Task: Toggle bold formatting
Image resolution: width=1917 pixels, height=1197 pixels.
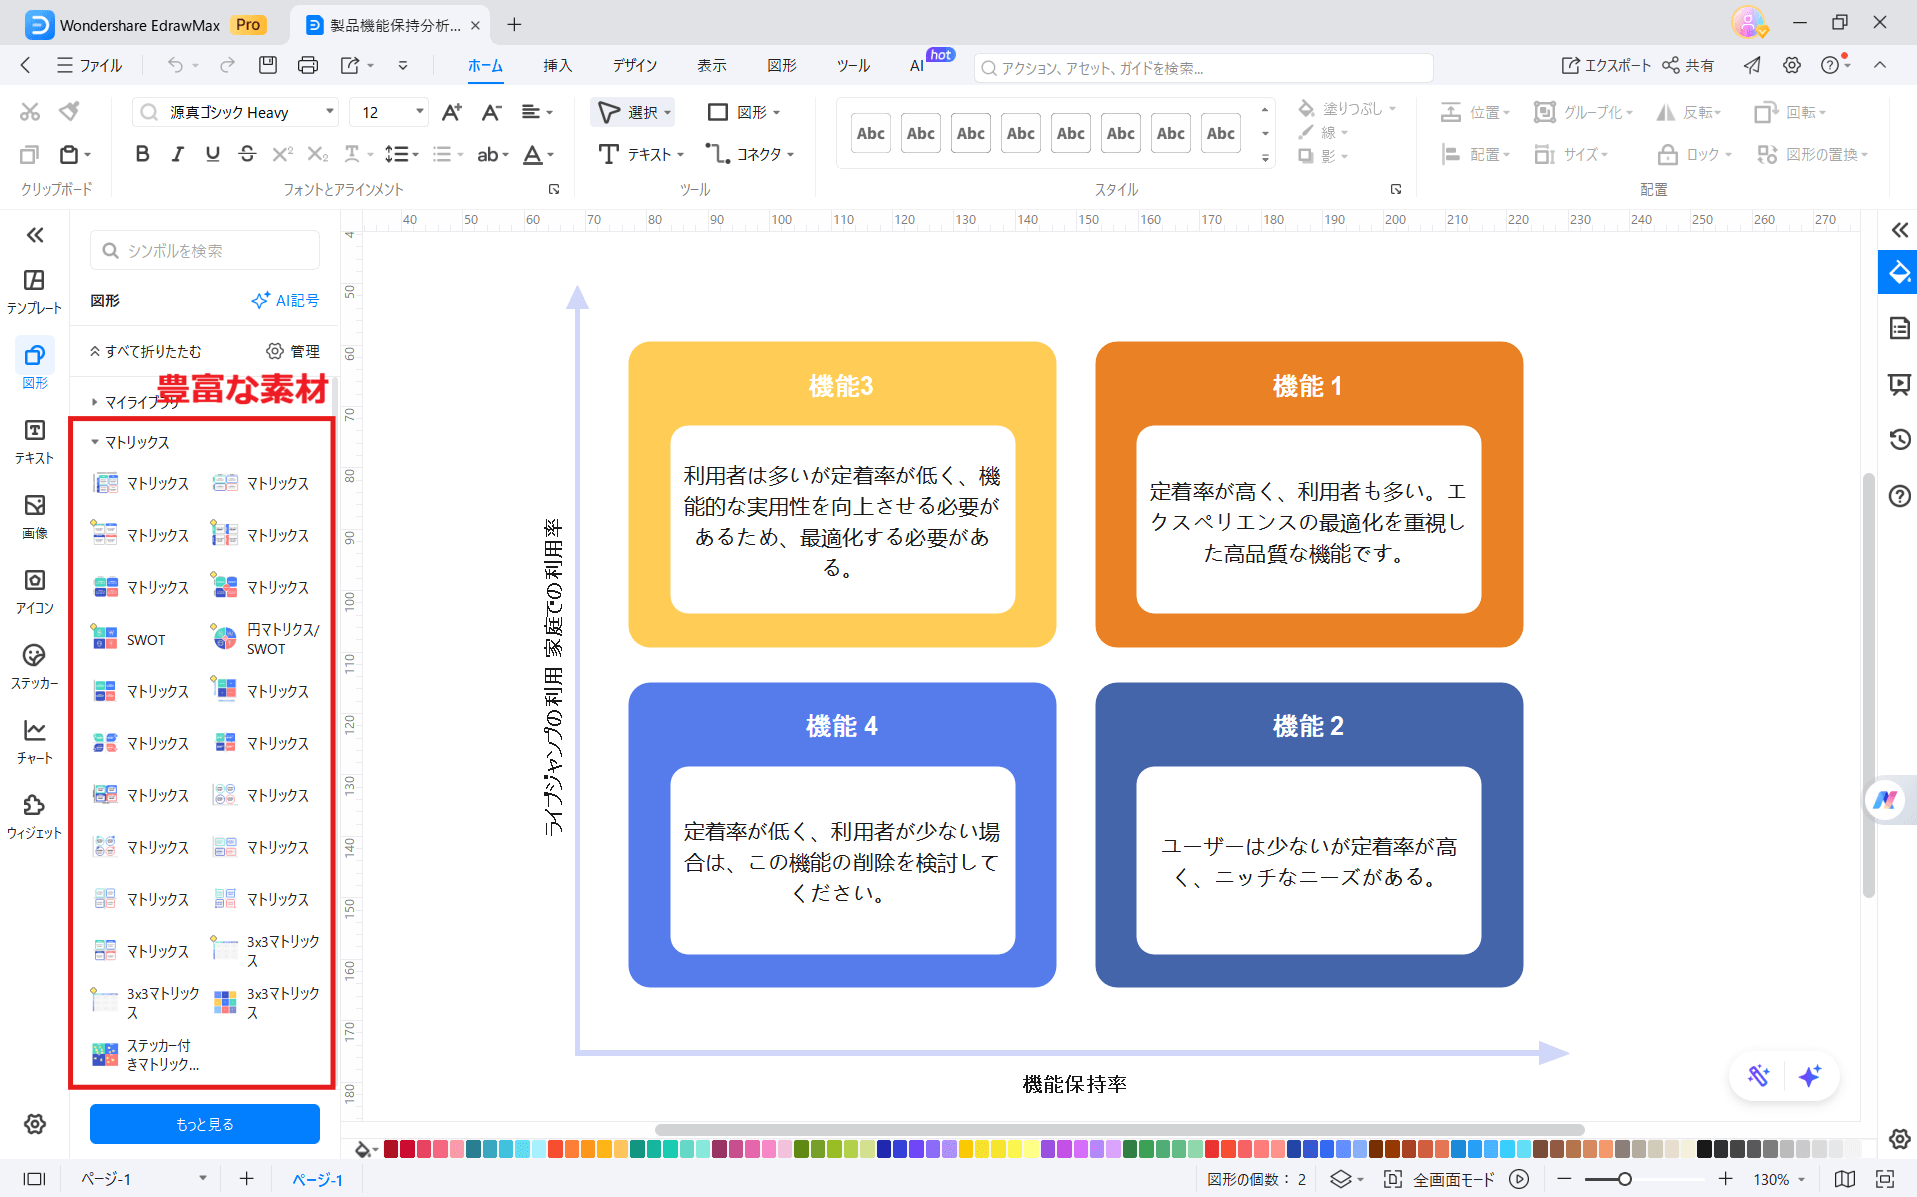Action: [x=142, y=154]
